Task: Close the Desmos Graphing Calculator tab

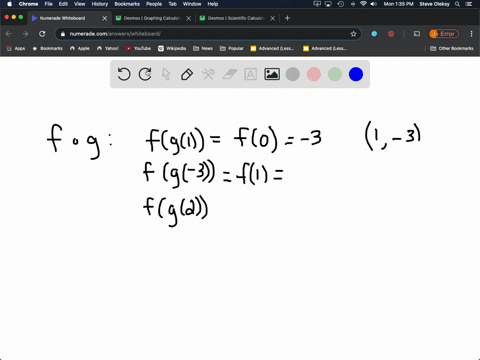Action: pos(189,18)
